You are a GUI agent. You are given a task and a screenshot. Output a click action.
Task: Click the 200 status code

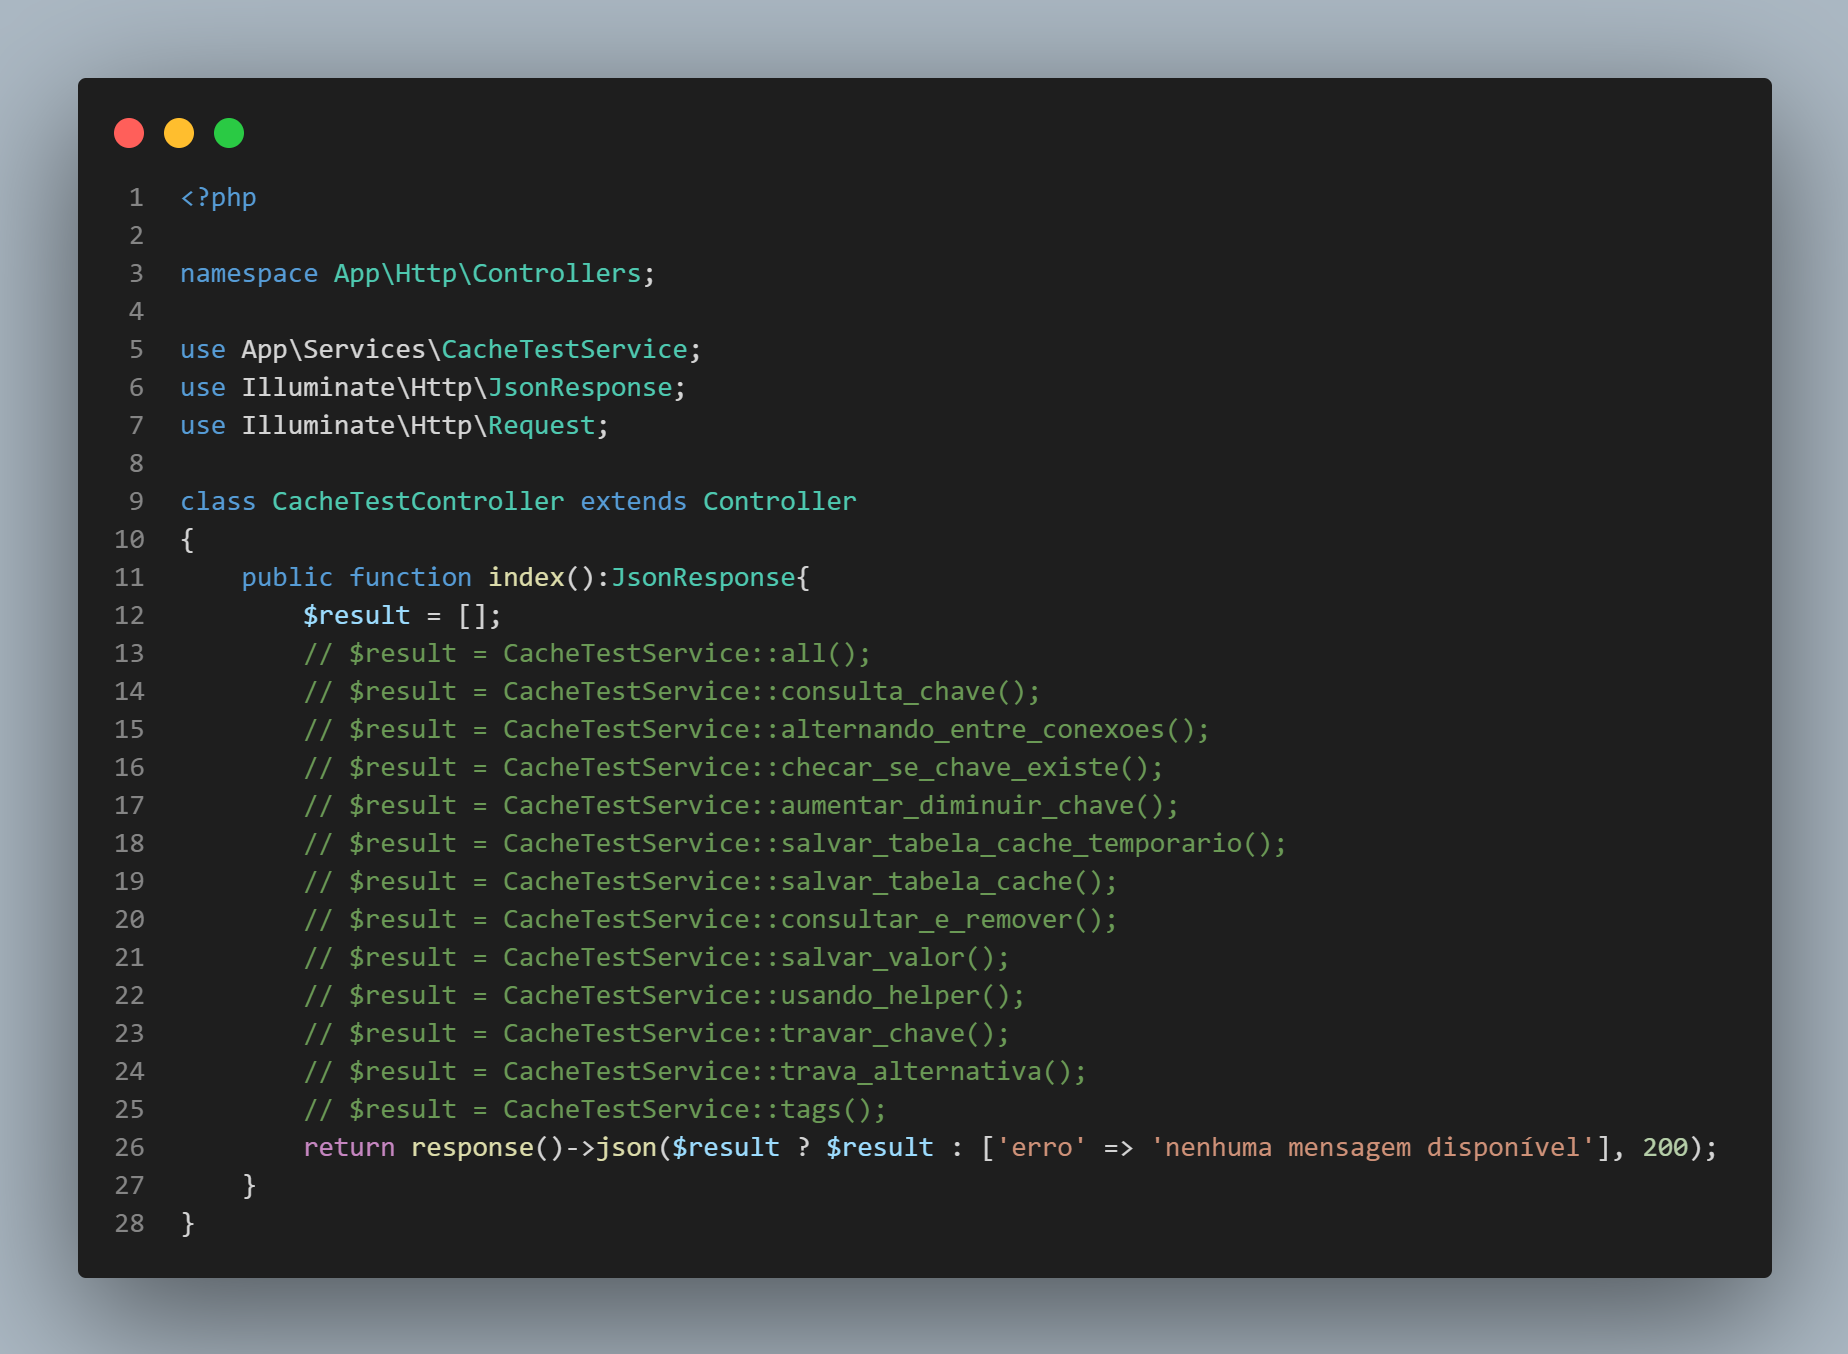(x=1665, y=1148)
